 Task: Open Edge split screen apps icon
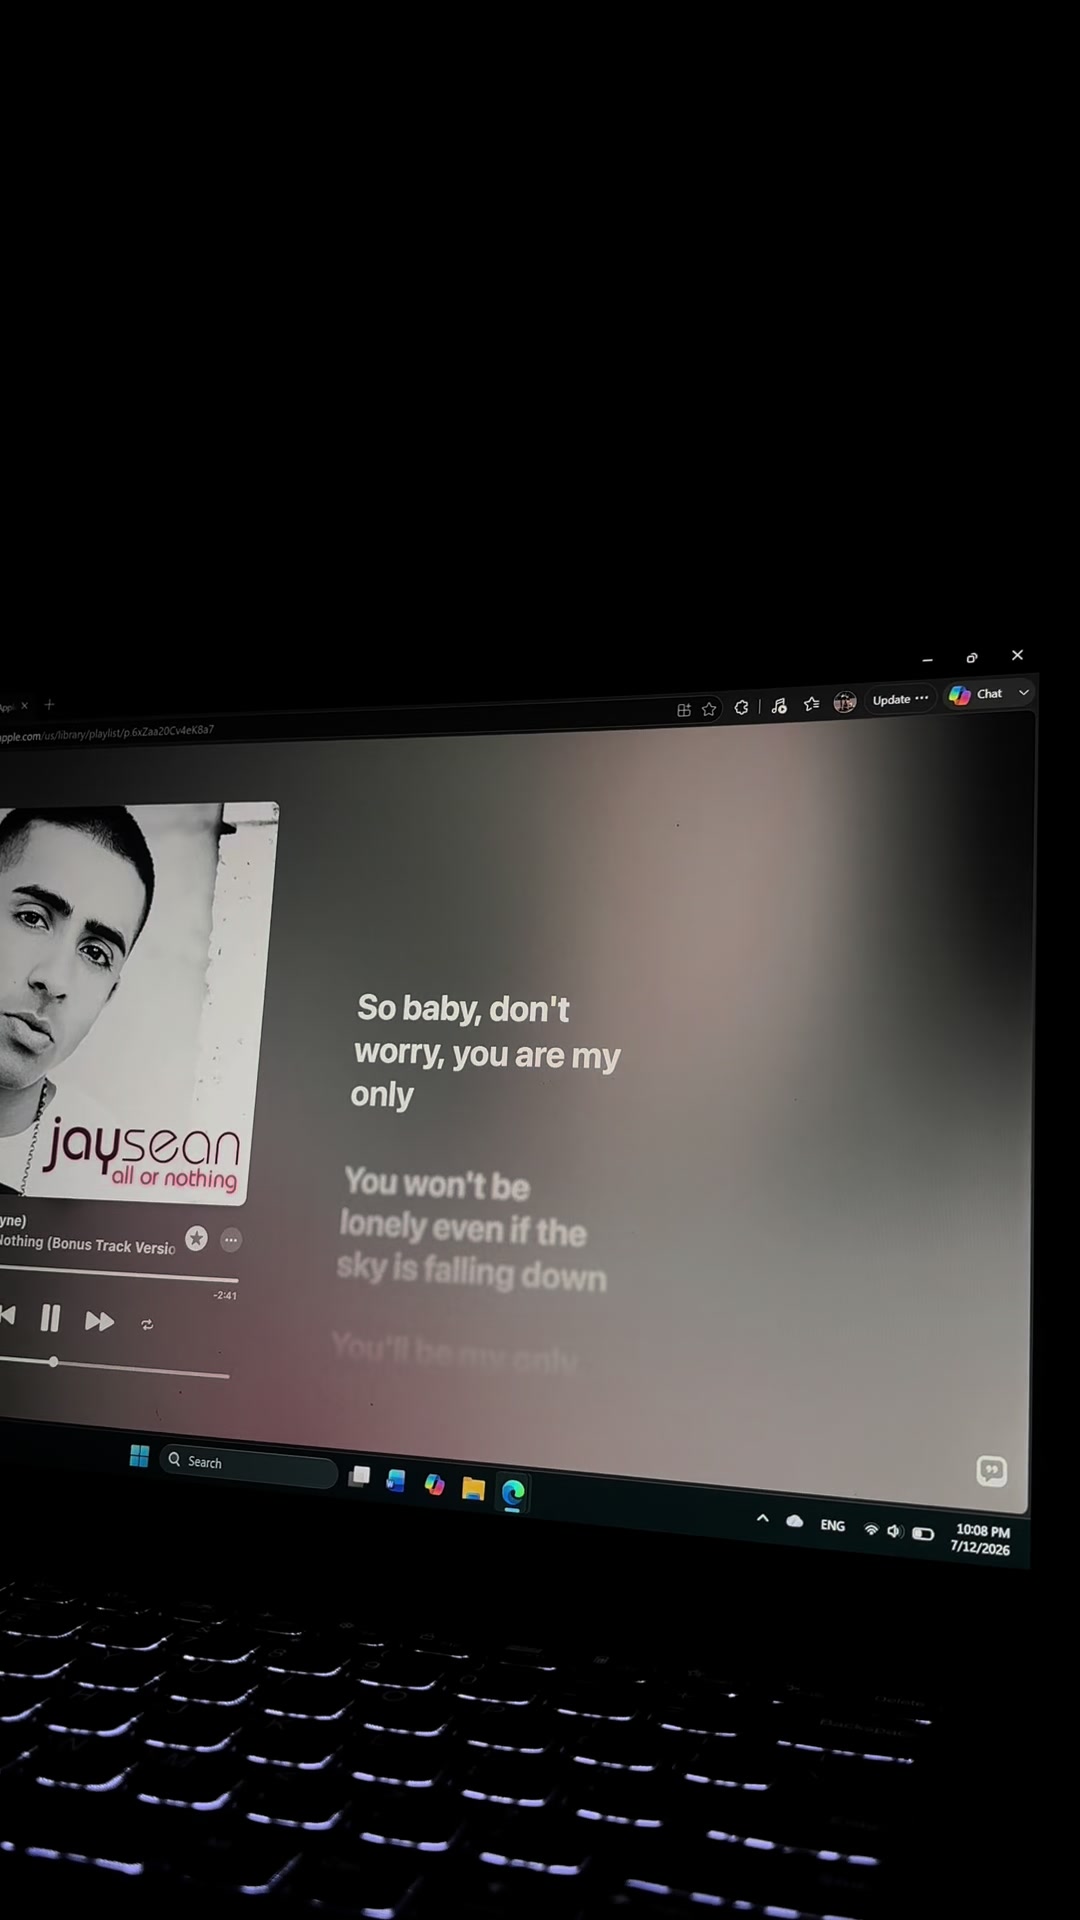click(x=684, y=710)
